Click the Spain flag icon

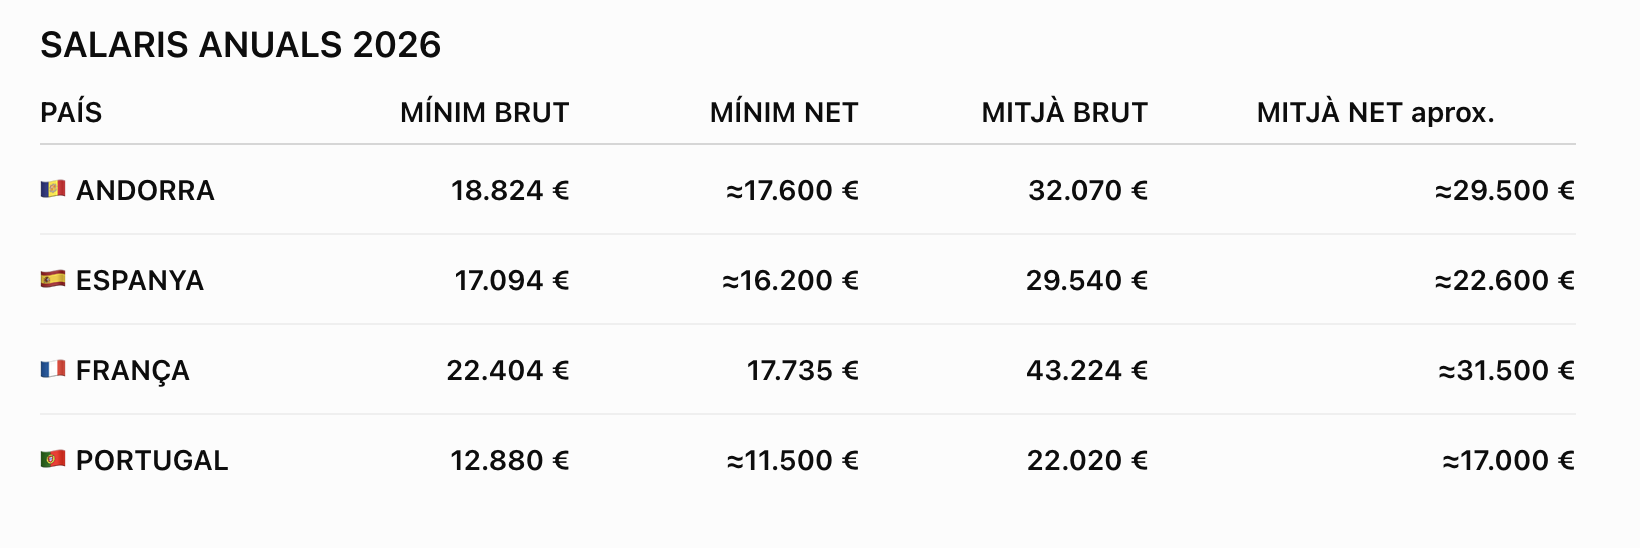pos(53,279)
